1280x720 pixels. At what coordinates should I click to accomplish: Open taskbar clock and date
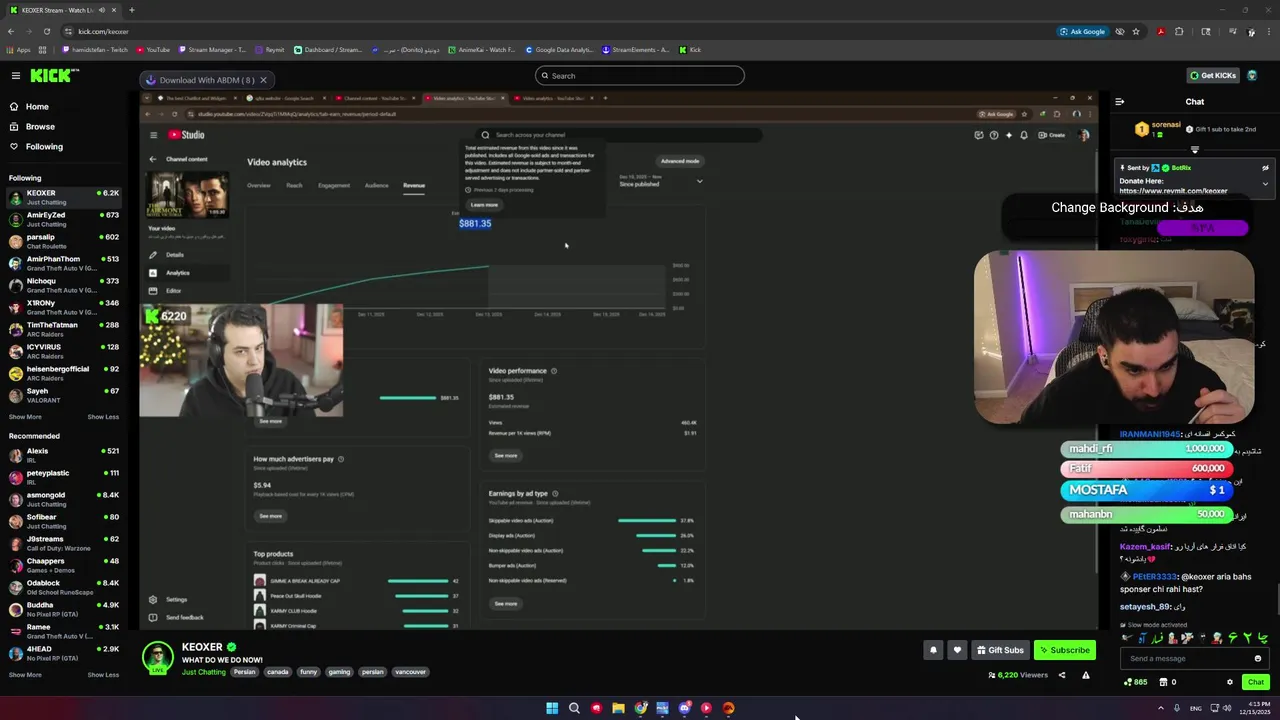[1257, 708]
